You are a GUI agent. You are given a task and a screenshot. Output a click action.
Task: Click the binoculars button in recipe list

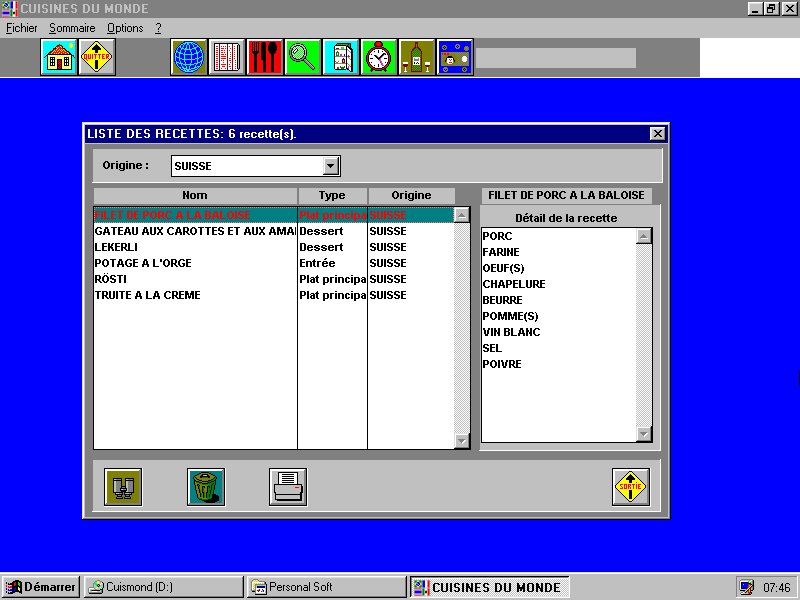click(x=123, y=487)
